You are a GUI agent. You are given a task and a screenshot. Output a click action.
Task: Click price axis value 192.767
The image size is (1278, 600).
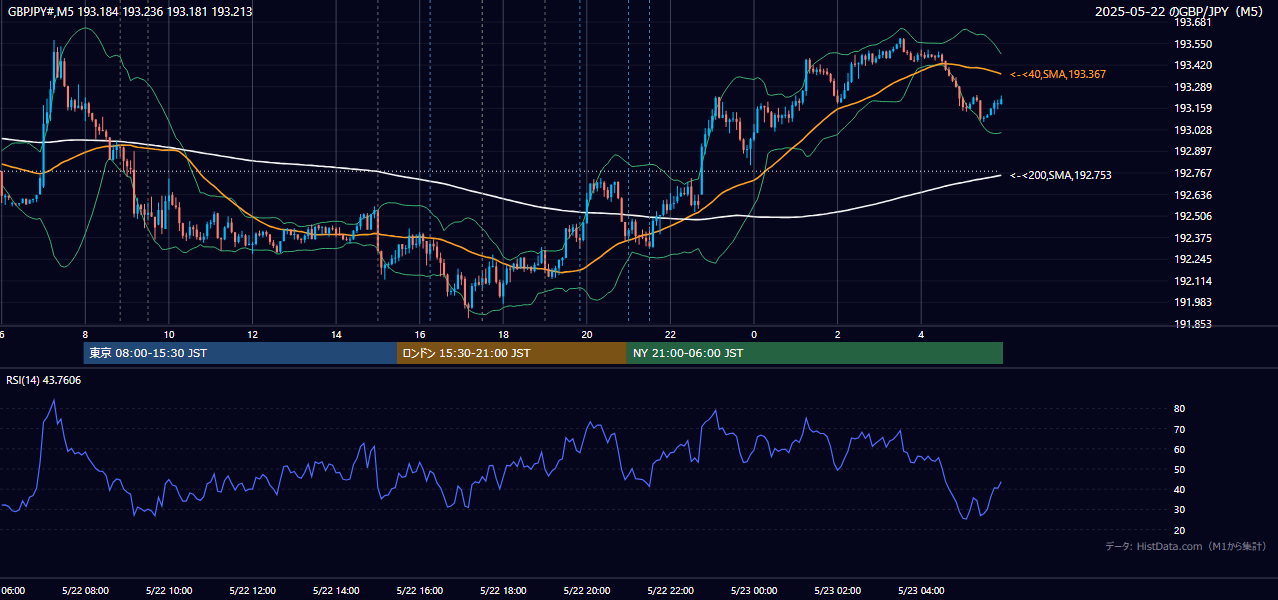point(1192,173)
